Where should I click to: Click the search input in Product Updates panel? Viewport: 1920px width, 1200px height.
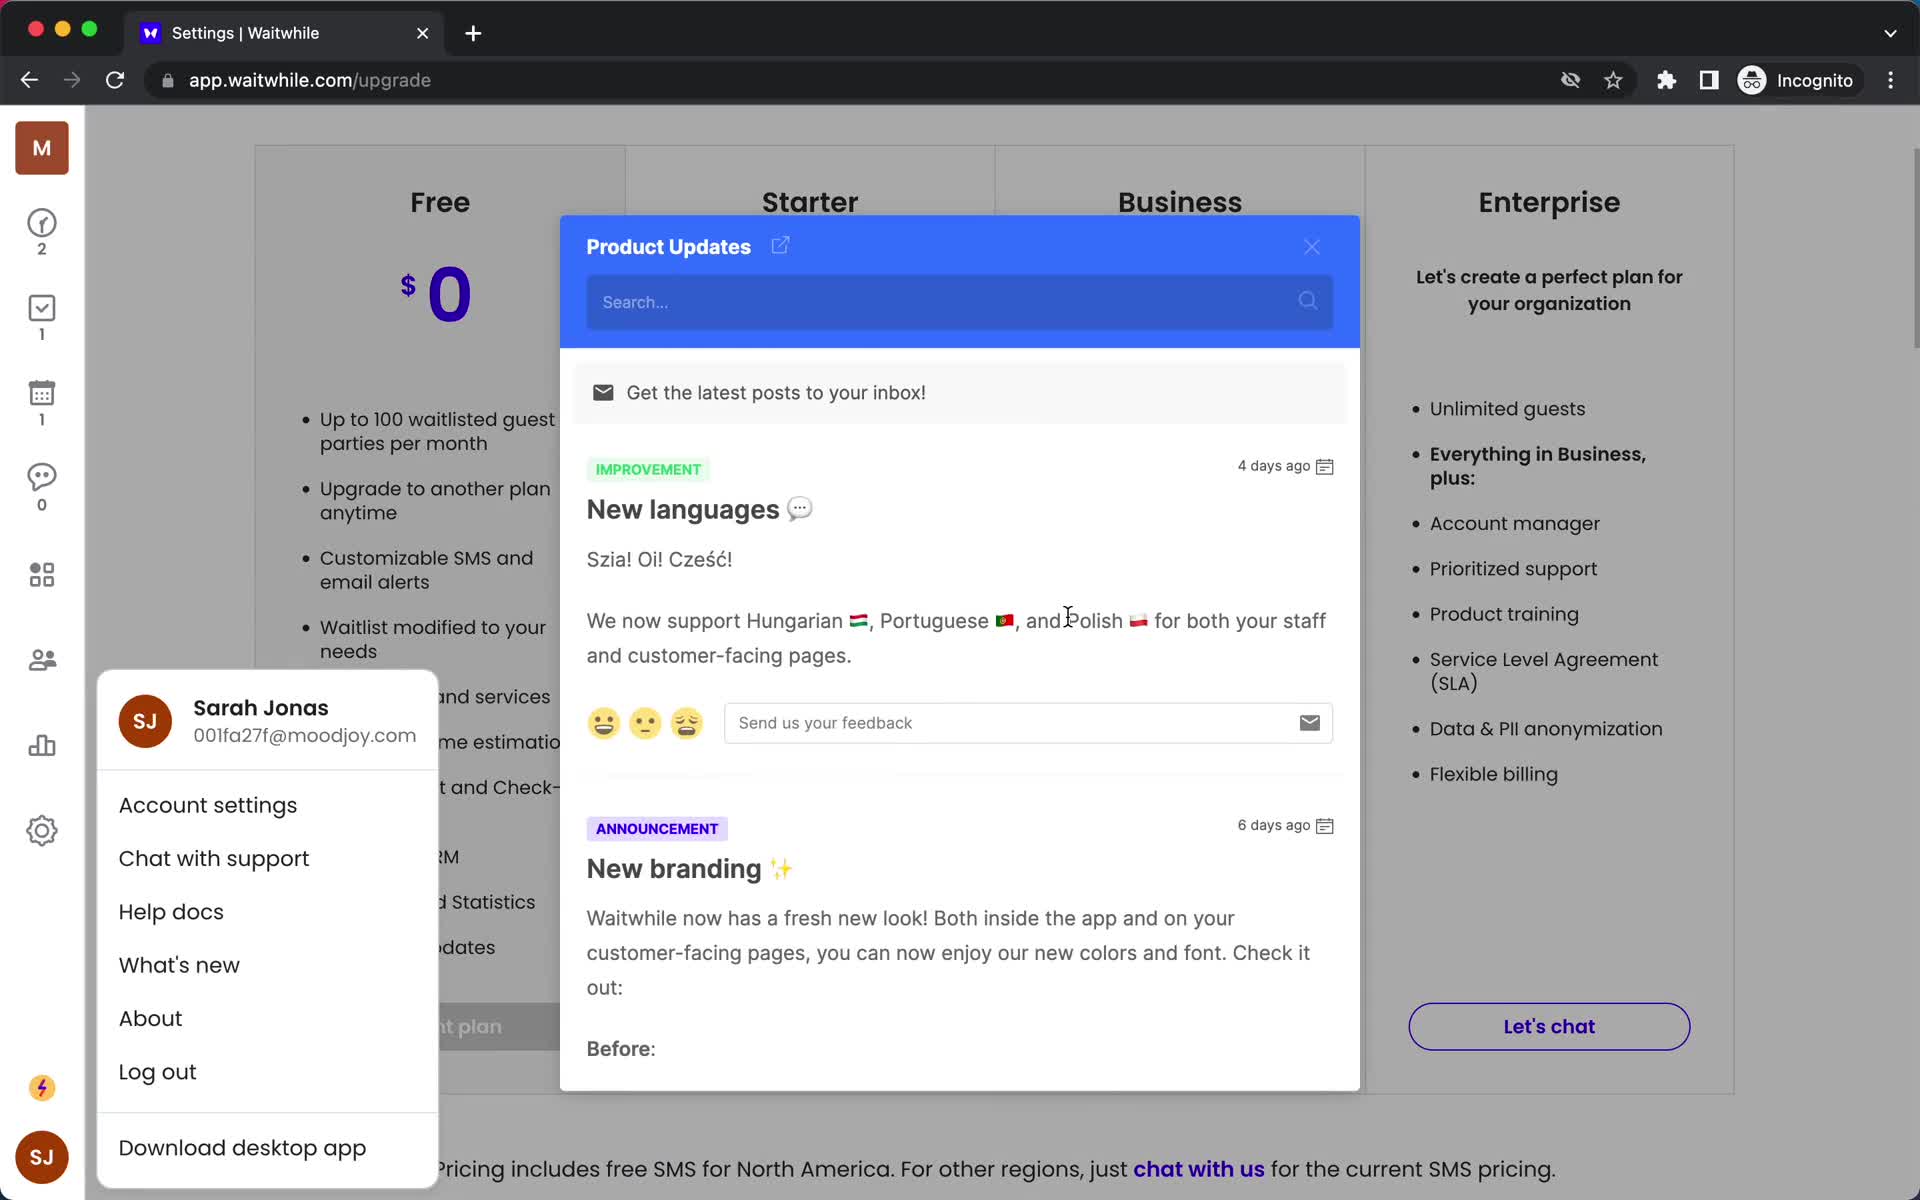pos(958,301)
